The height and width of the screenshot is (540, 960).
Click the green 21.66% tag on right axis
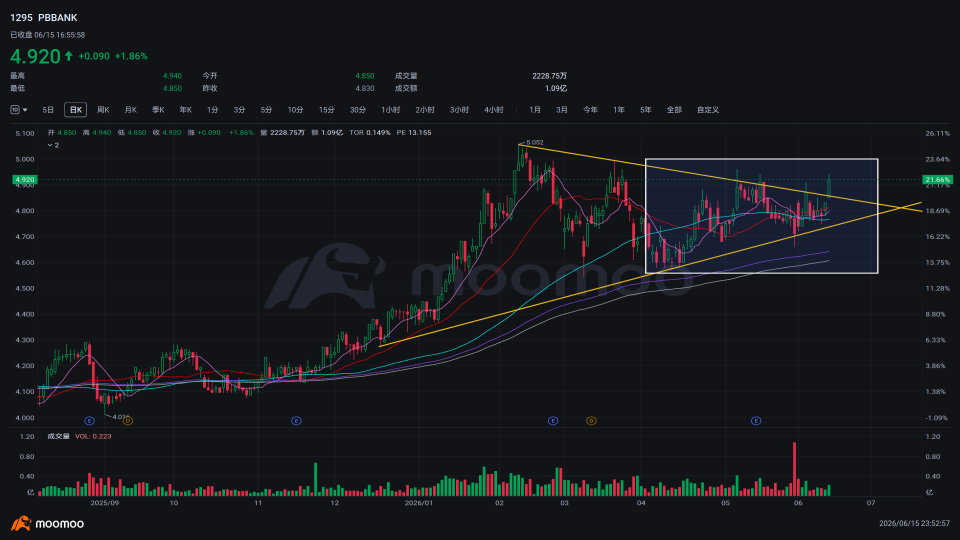[937, 180]
